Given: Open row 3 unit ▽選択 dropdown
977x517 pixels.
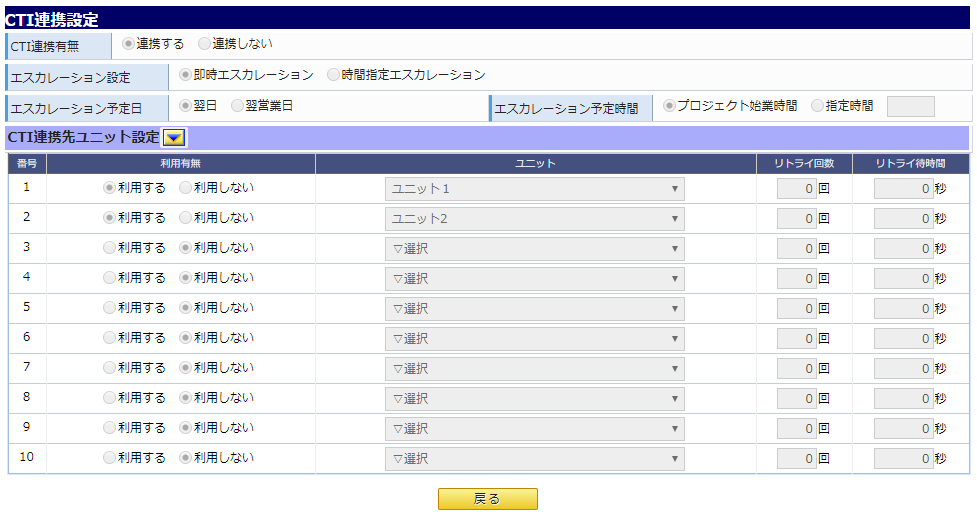Looking at the screenshot, I should (535, 249).
